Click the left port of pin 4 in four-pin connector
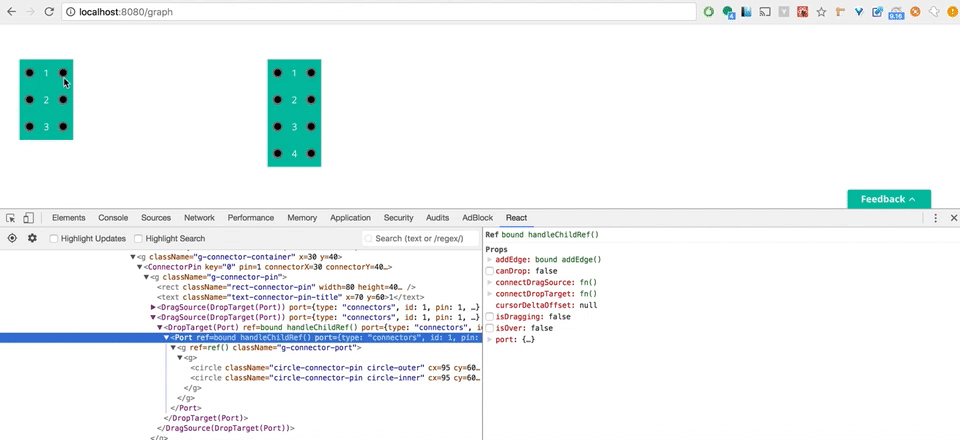The width and height of the screenshot is (960, 440). (277, 154)
